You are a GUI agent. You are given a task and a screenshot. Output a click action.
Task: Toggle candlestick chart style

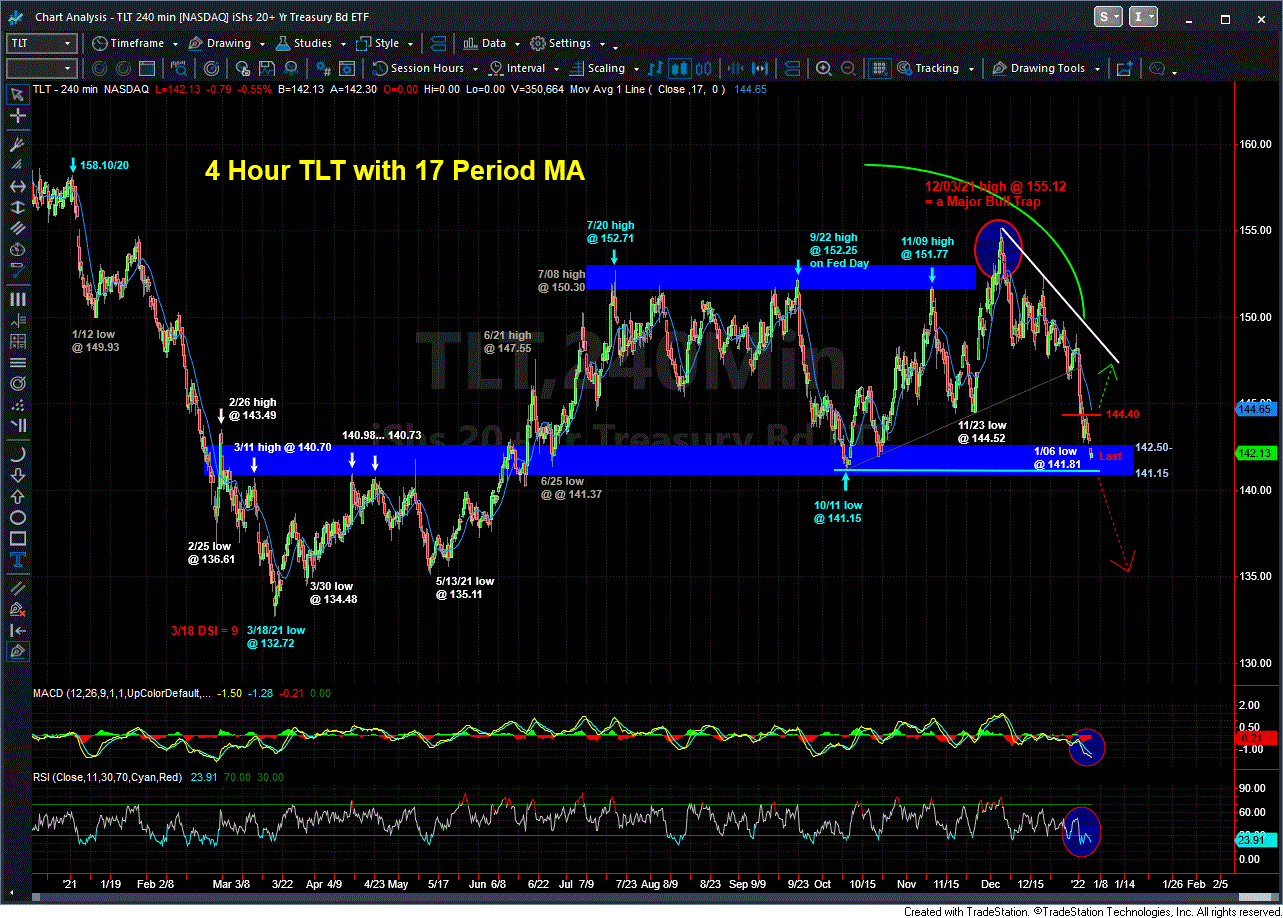tap(680, 68)
